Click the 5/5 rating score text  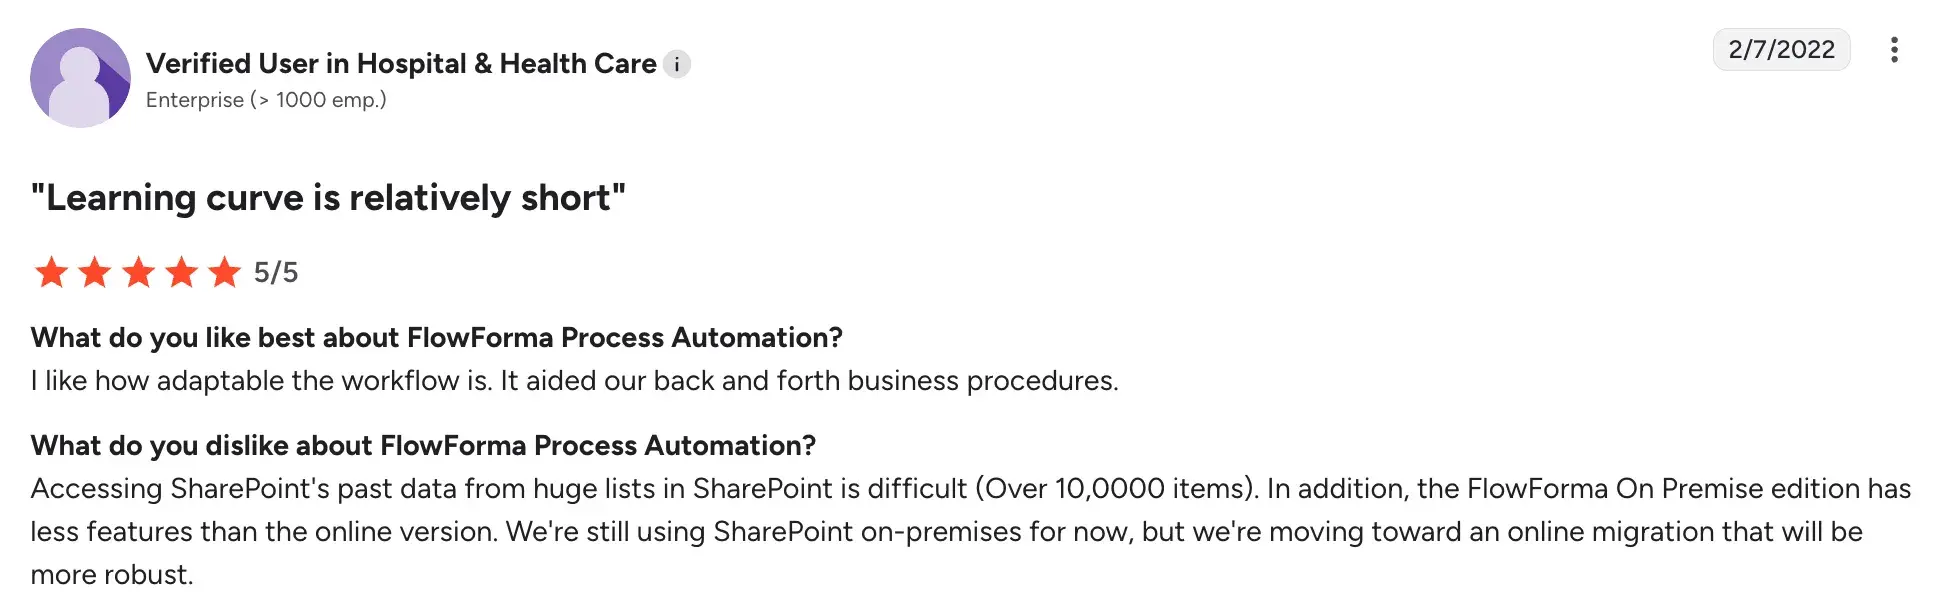pyautogui.click(x=276, y=273)
